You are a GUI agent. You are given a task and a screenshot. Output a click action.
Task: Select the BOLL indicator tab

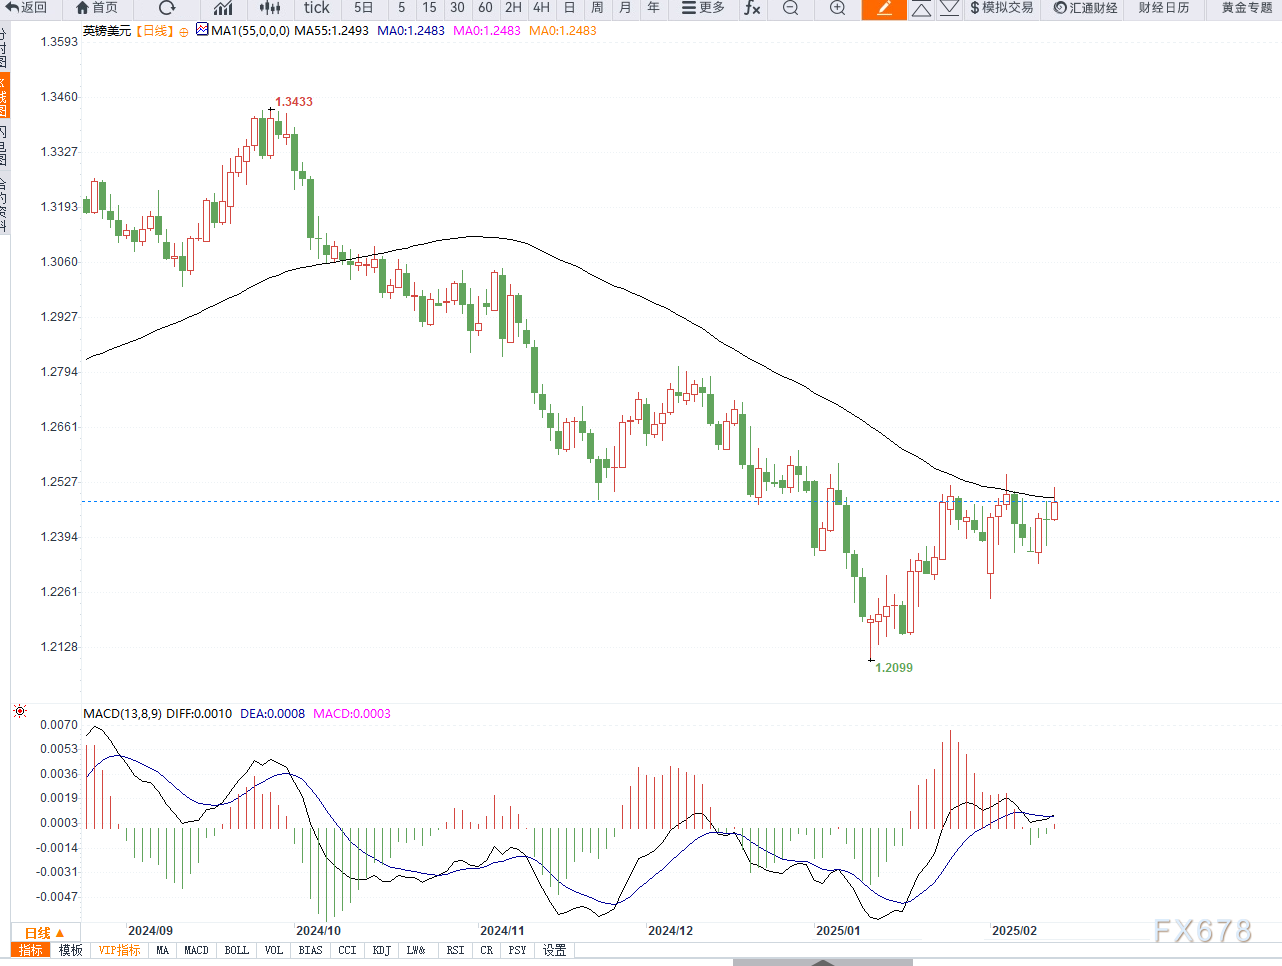tap(237, 950)
